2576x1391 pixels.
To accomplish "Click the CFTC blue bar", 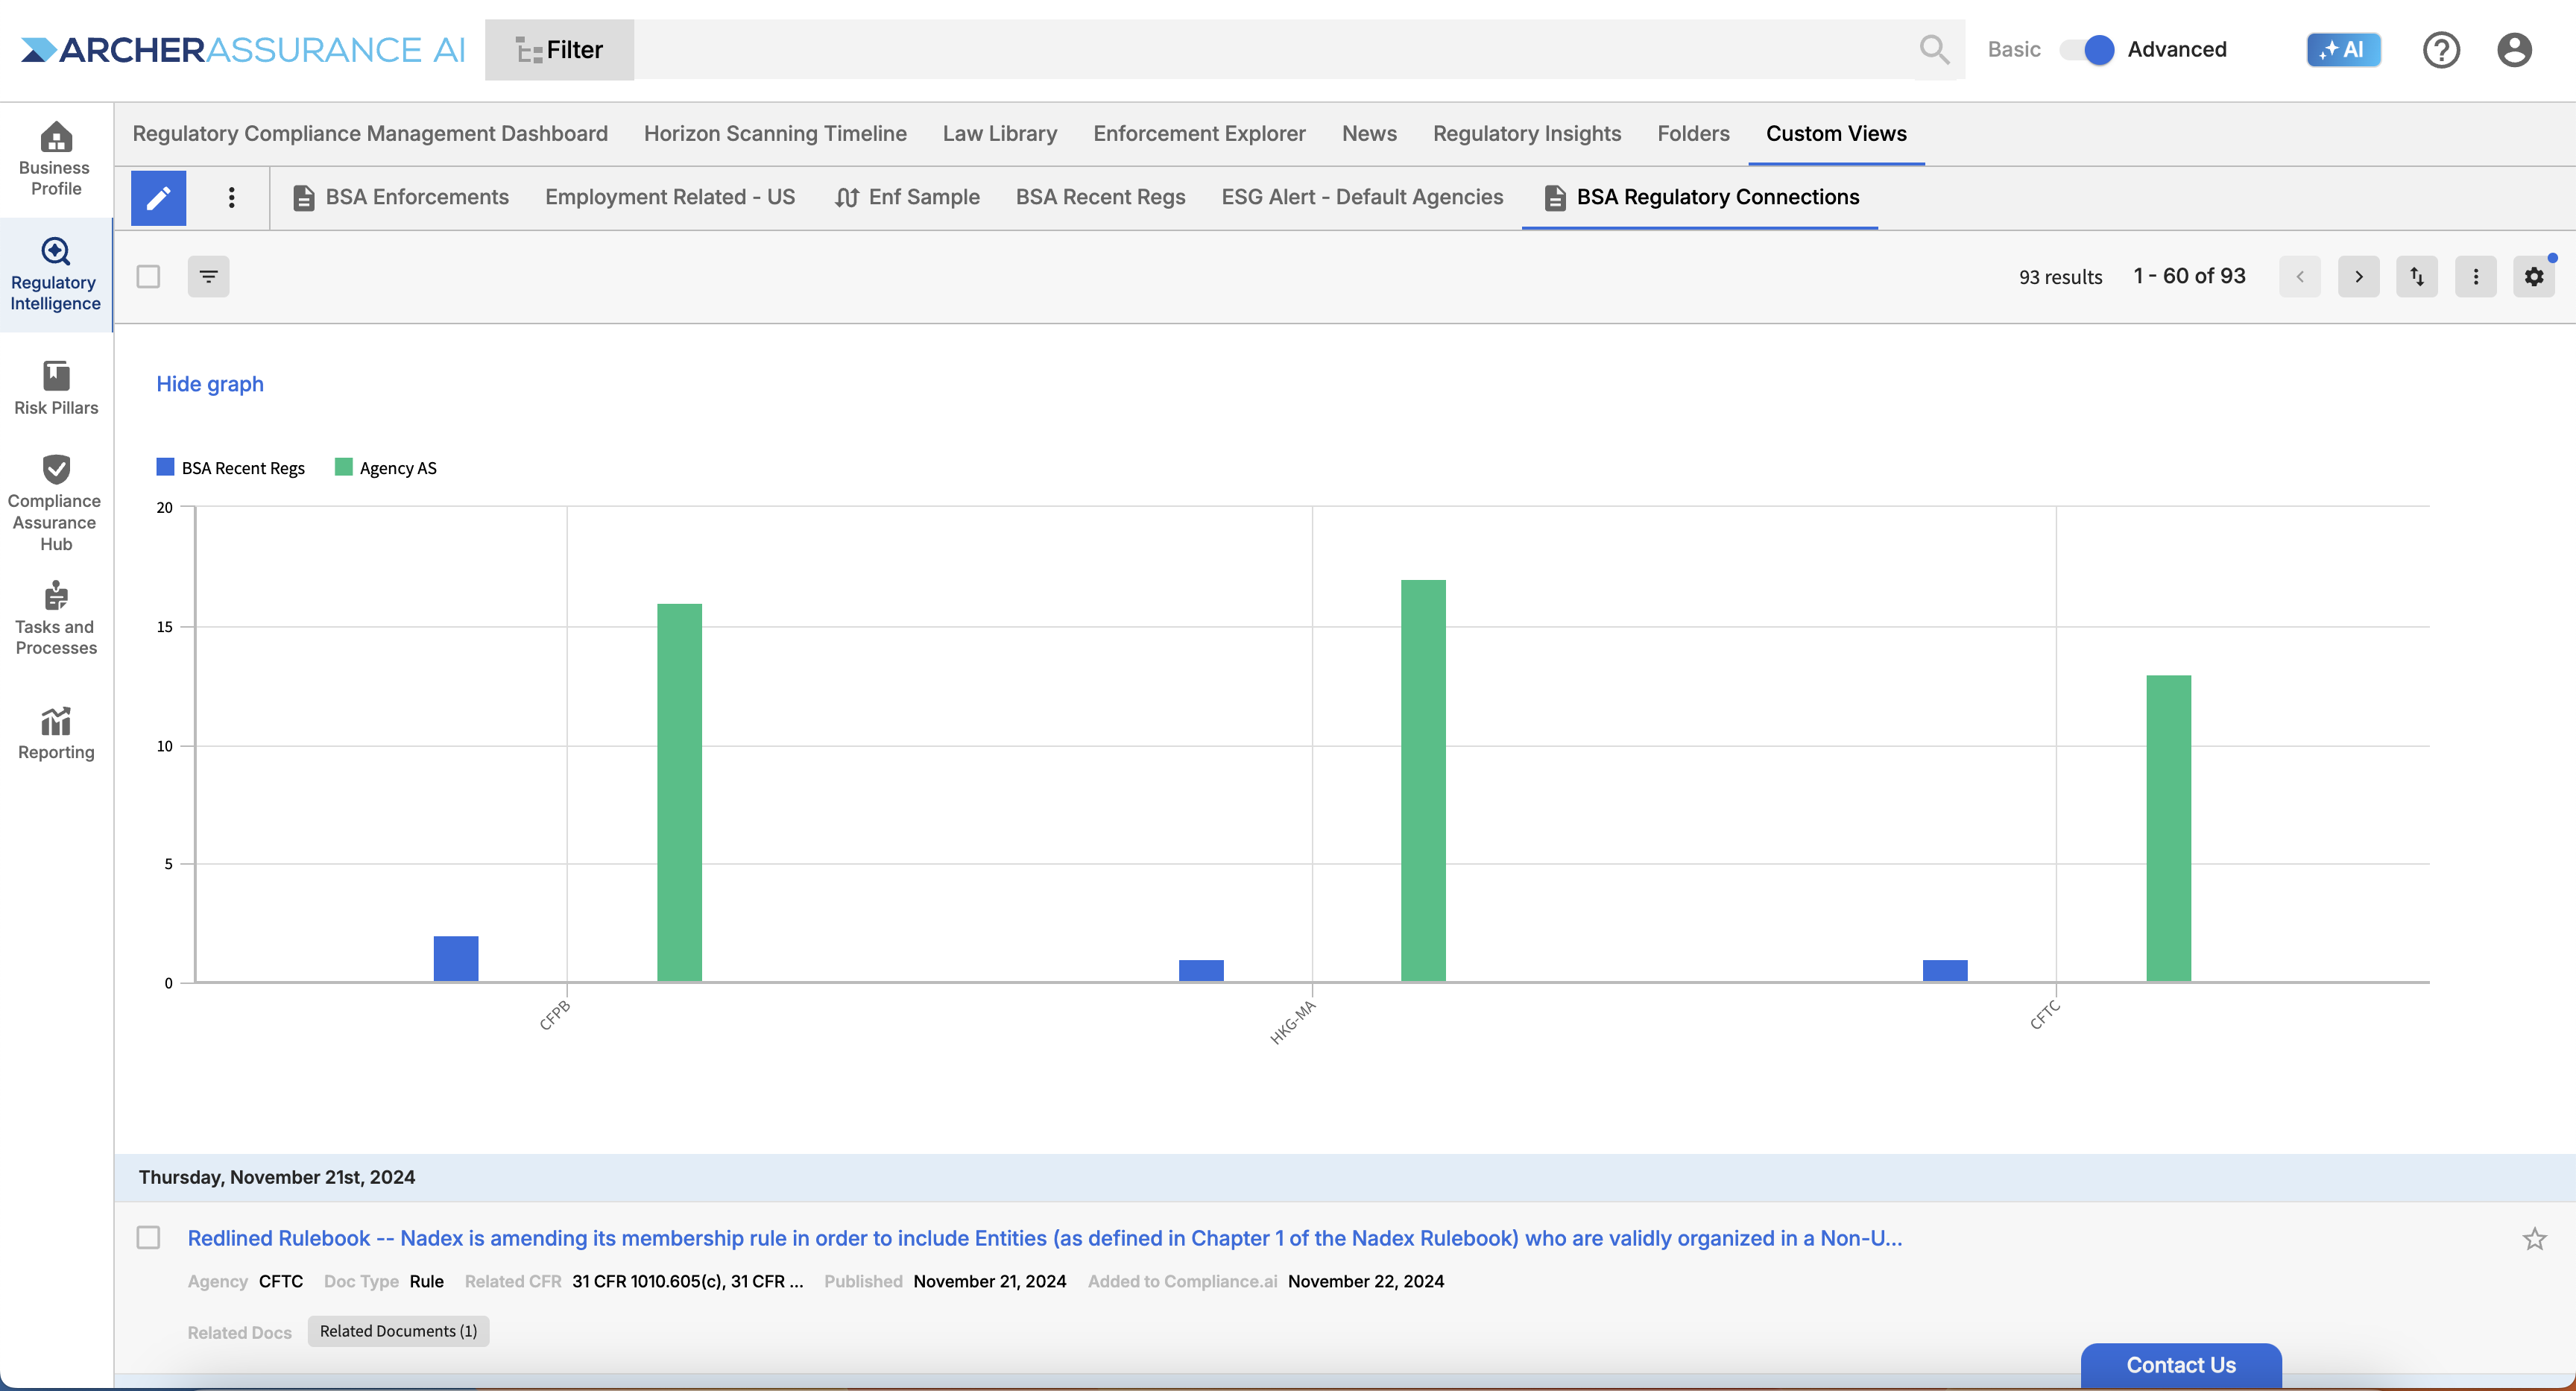I will 1945,971.
